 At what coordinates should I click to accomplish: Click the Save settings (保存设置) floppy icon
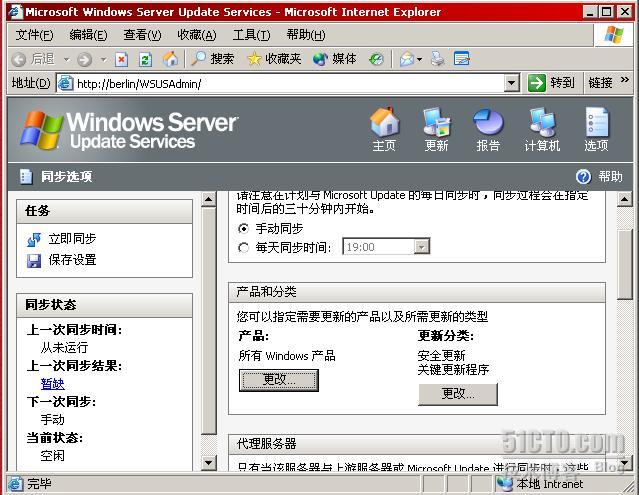34,261
